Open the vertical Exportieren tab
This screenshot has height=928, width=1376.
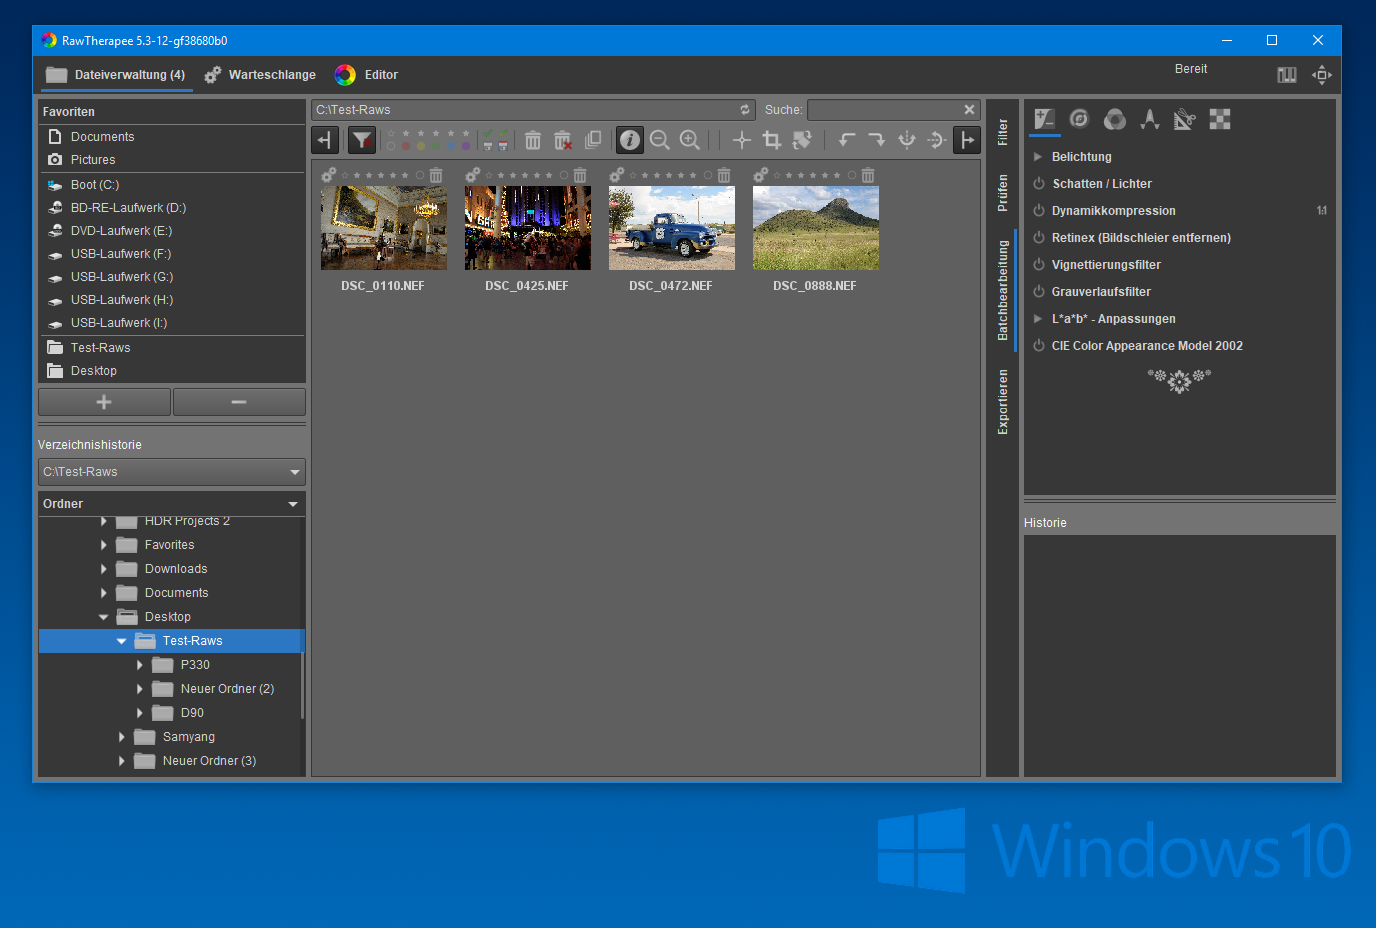[x=1003, y=402]
